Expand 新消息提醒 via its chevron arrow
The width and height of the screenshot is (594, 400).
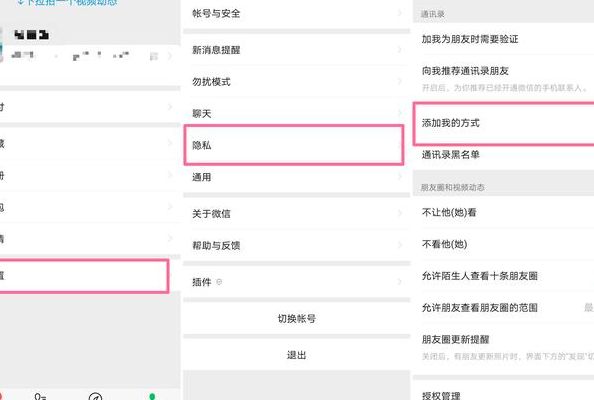tap(400, 50)
